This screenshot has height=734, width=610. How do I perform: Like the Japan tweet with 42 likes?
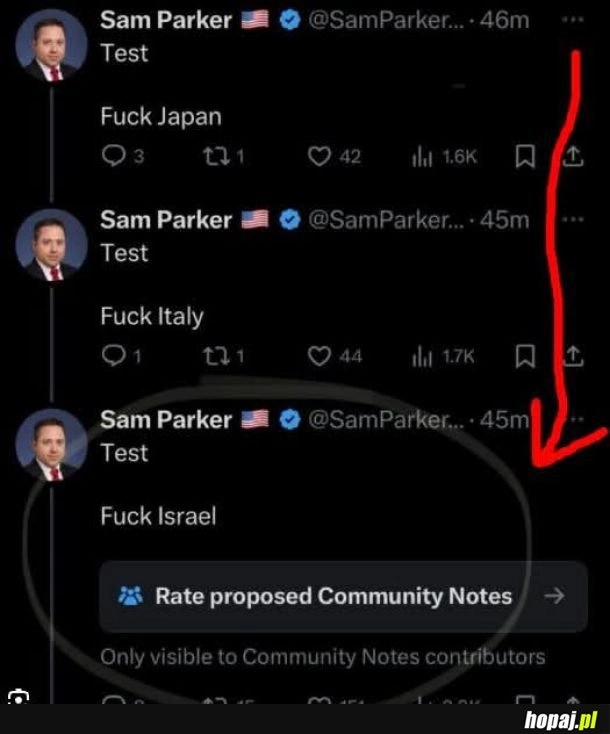(318, 156)
